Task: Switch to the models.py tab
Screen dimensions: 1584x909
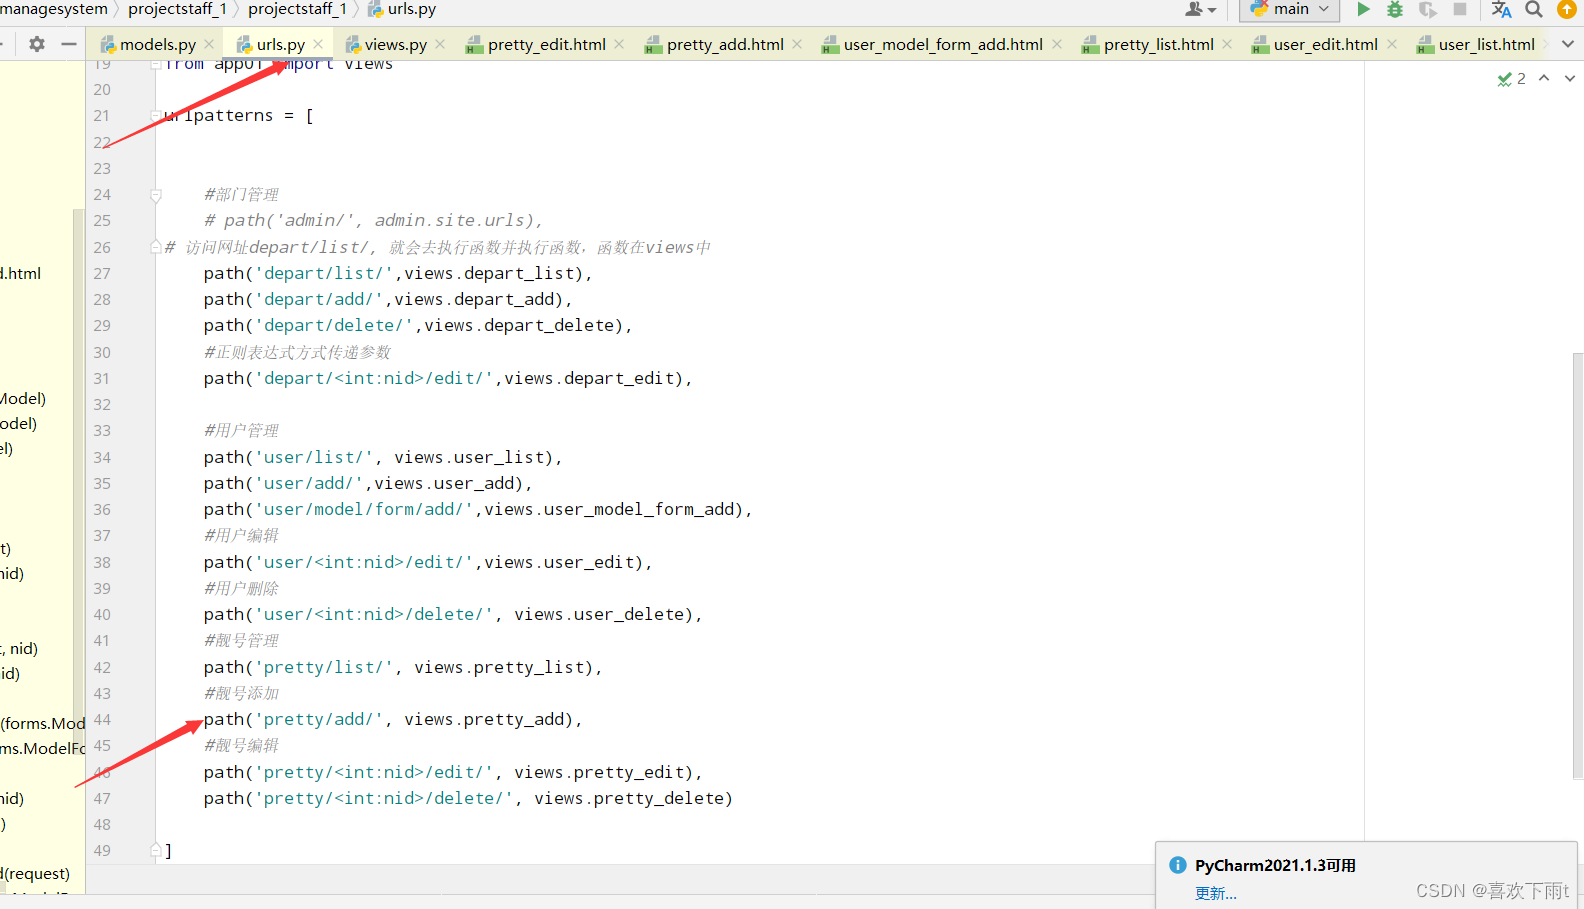Action: pyautogui.click(x=157, y=44)
